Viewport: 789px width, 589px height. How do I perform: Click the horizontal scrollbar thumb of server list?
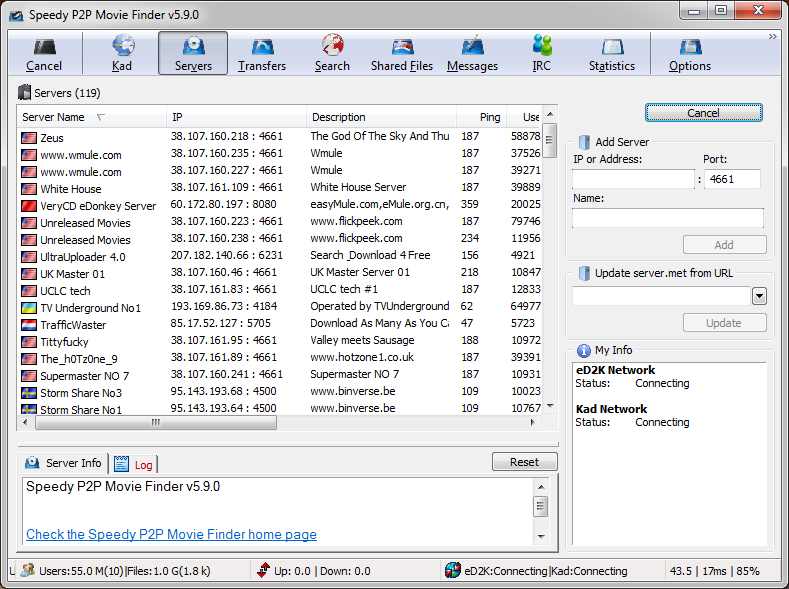156,423
